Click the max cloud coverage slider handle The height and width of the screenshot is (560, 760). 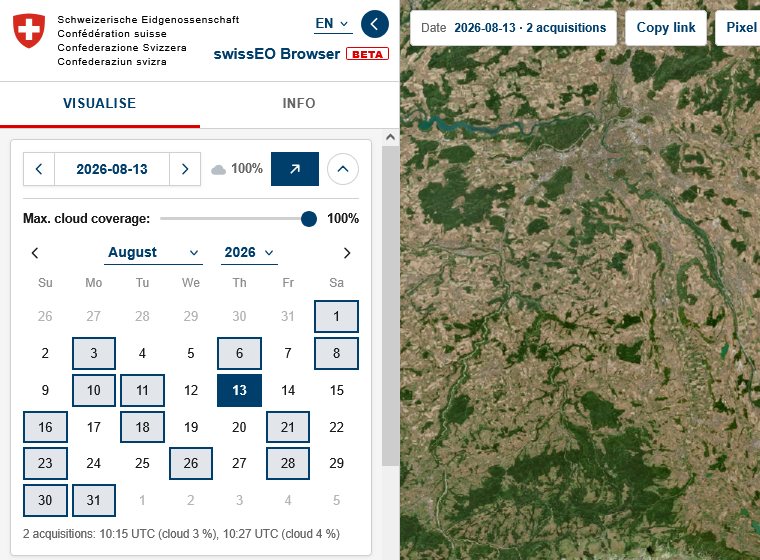pos(309,219)
